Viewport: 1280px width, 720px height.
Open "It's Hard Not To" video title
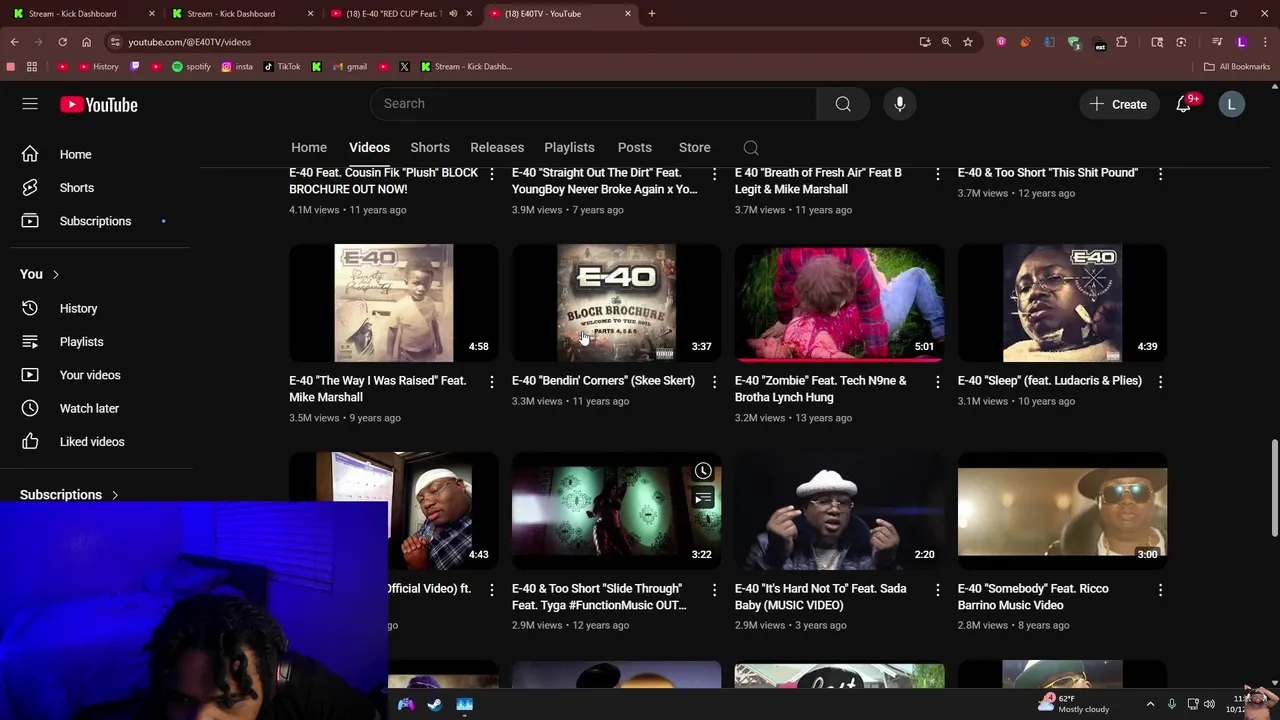[821, 597]
